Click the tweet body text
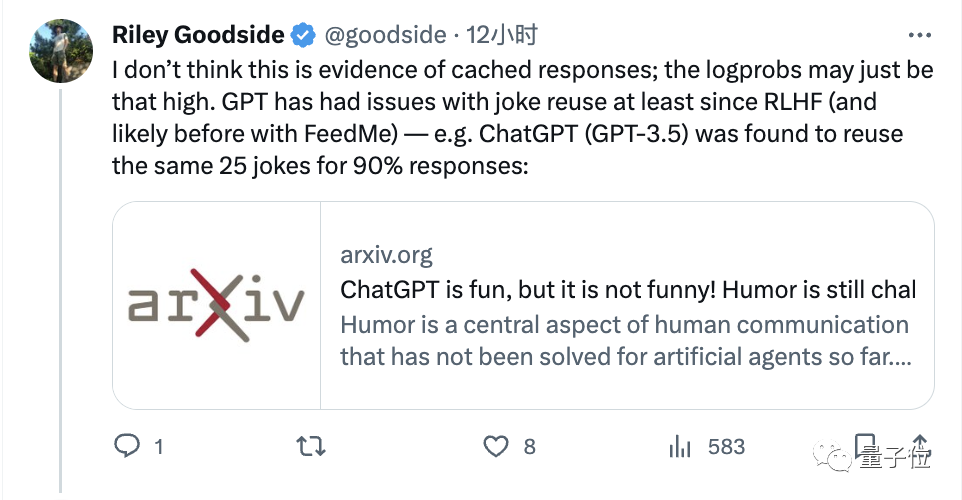The image size is (962, 500). pyautogui.click(x=520, y=118)
